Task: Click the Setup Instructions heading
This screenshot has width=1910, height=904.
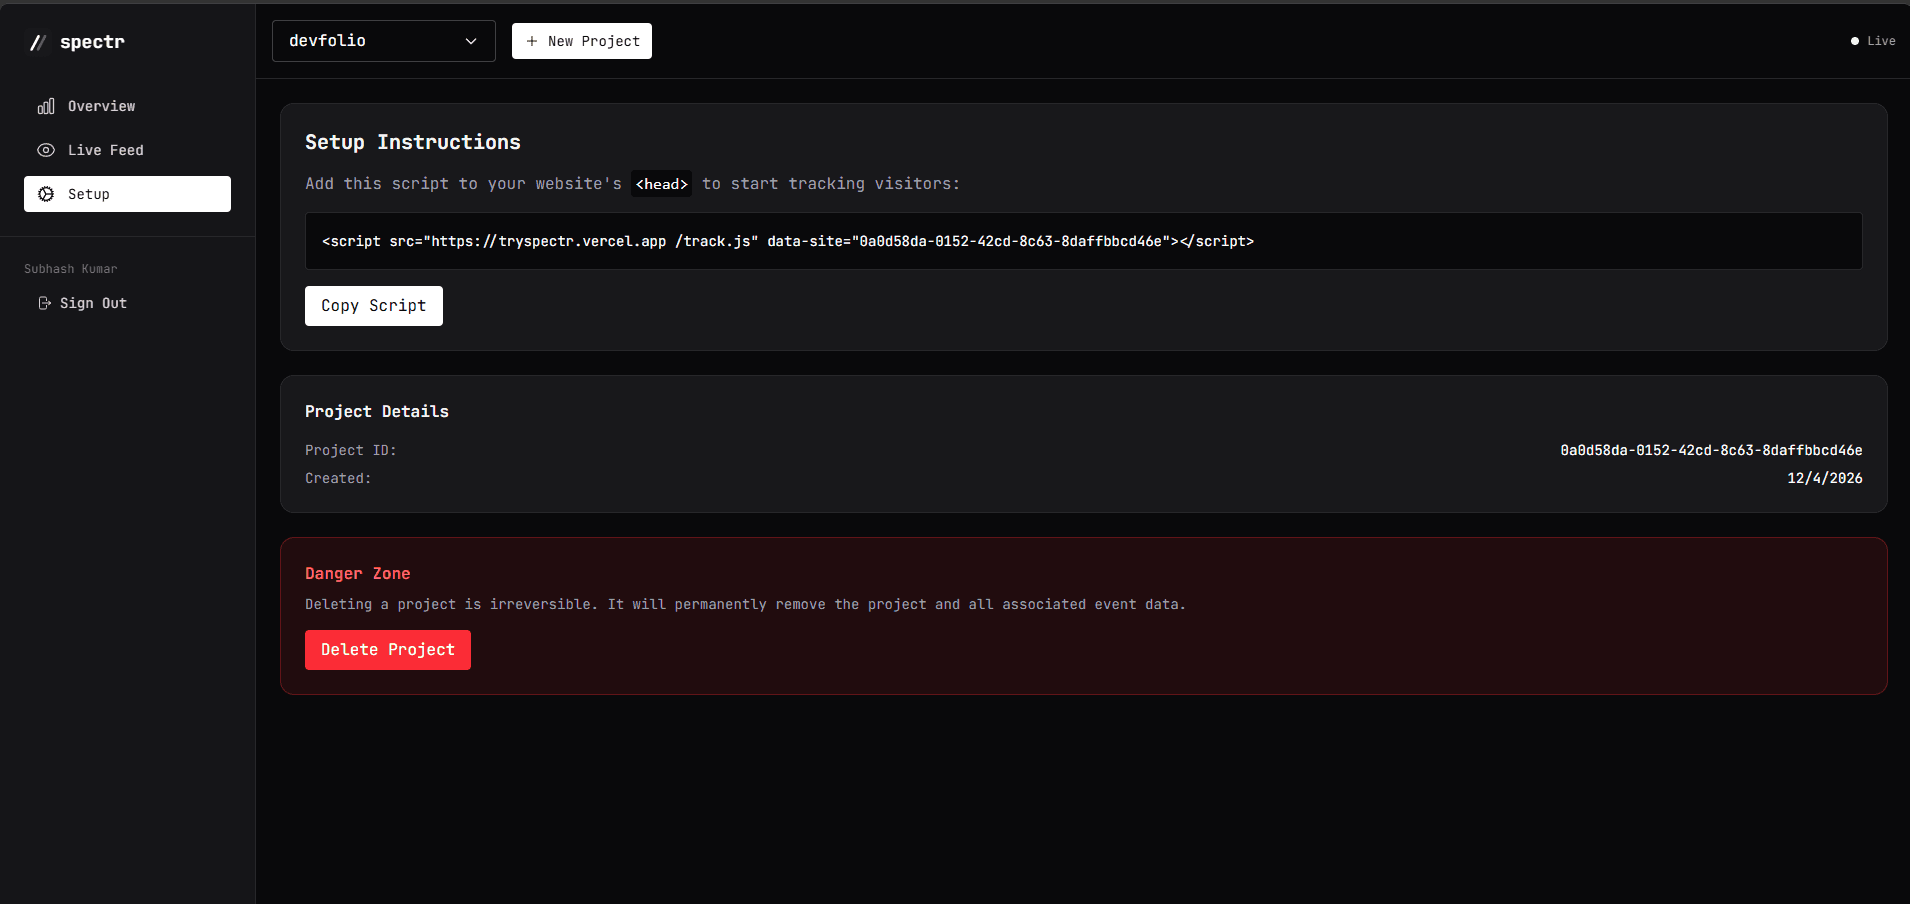Action: pos(413,142)
